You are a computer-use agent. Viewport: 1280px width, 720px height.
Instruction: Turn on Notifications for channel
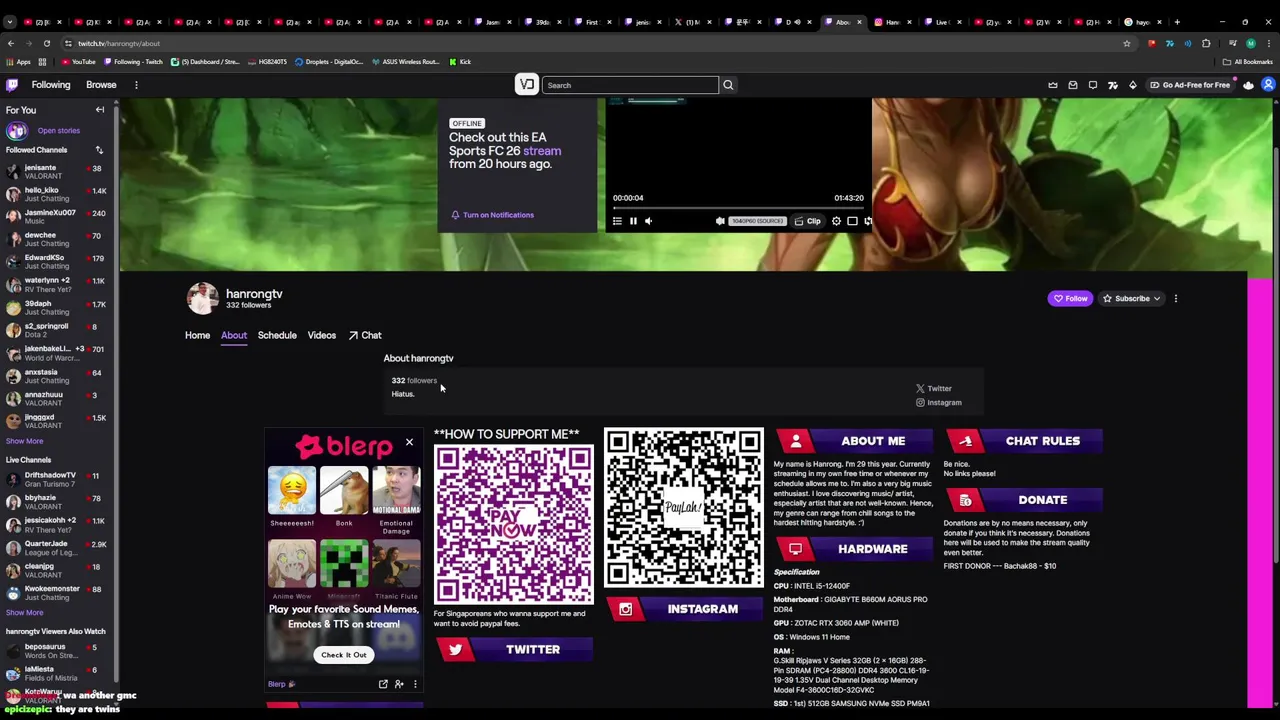[492, 215]
